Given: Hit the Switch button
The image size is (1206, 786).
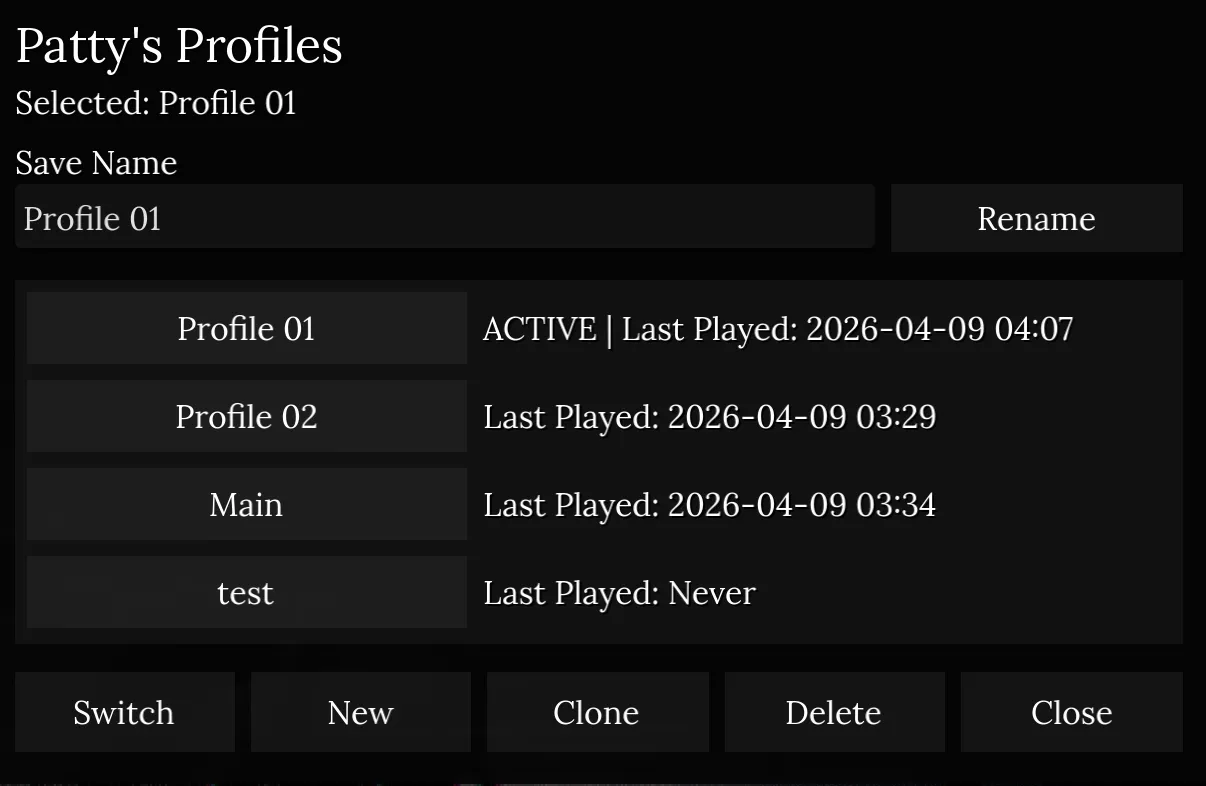Looking at the screenshot, I should (x=124, y=712).
